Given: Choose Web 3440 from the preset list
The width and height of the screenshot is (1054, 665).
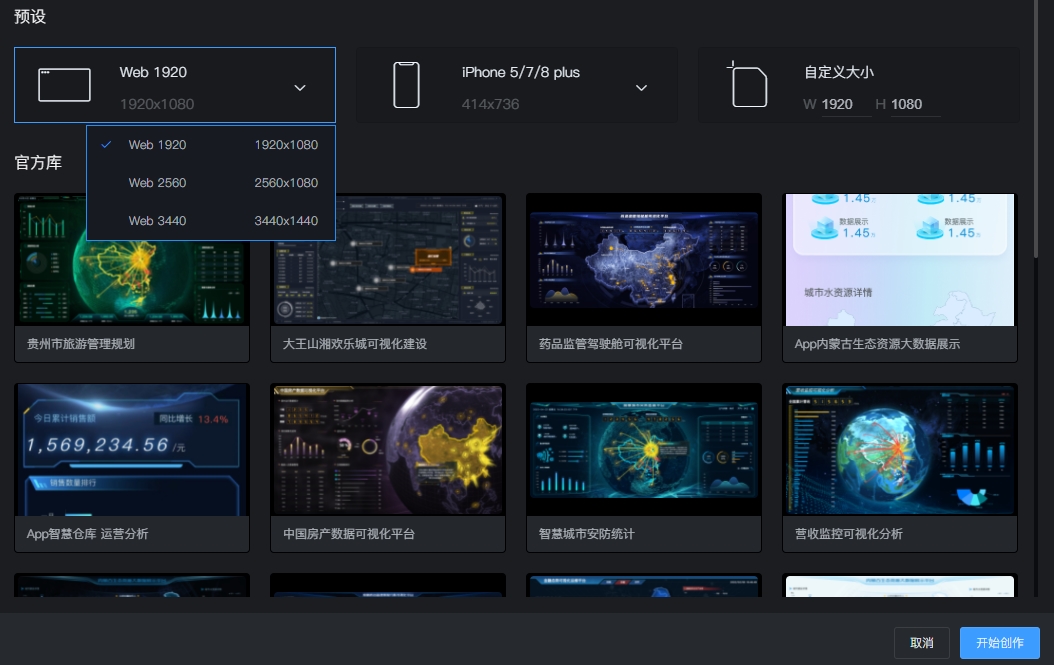Looking at the screenshot, I should 211,221.
